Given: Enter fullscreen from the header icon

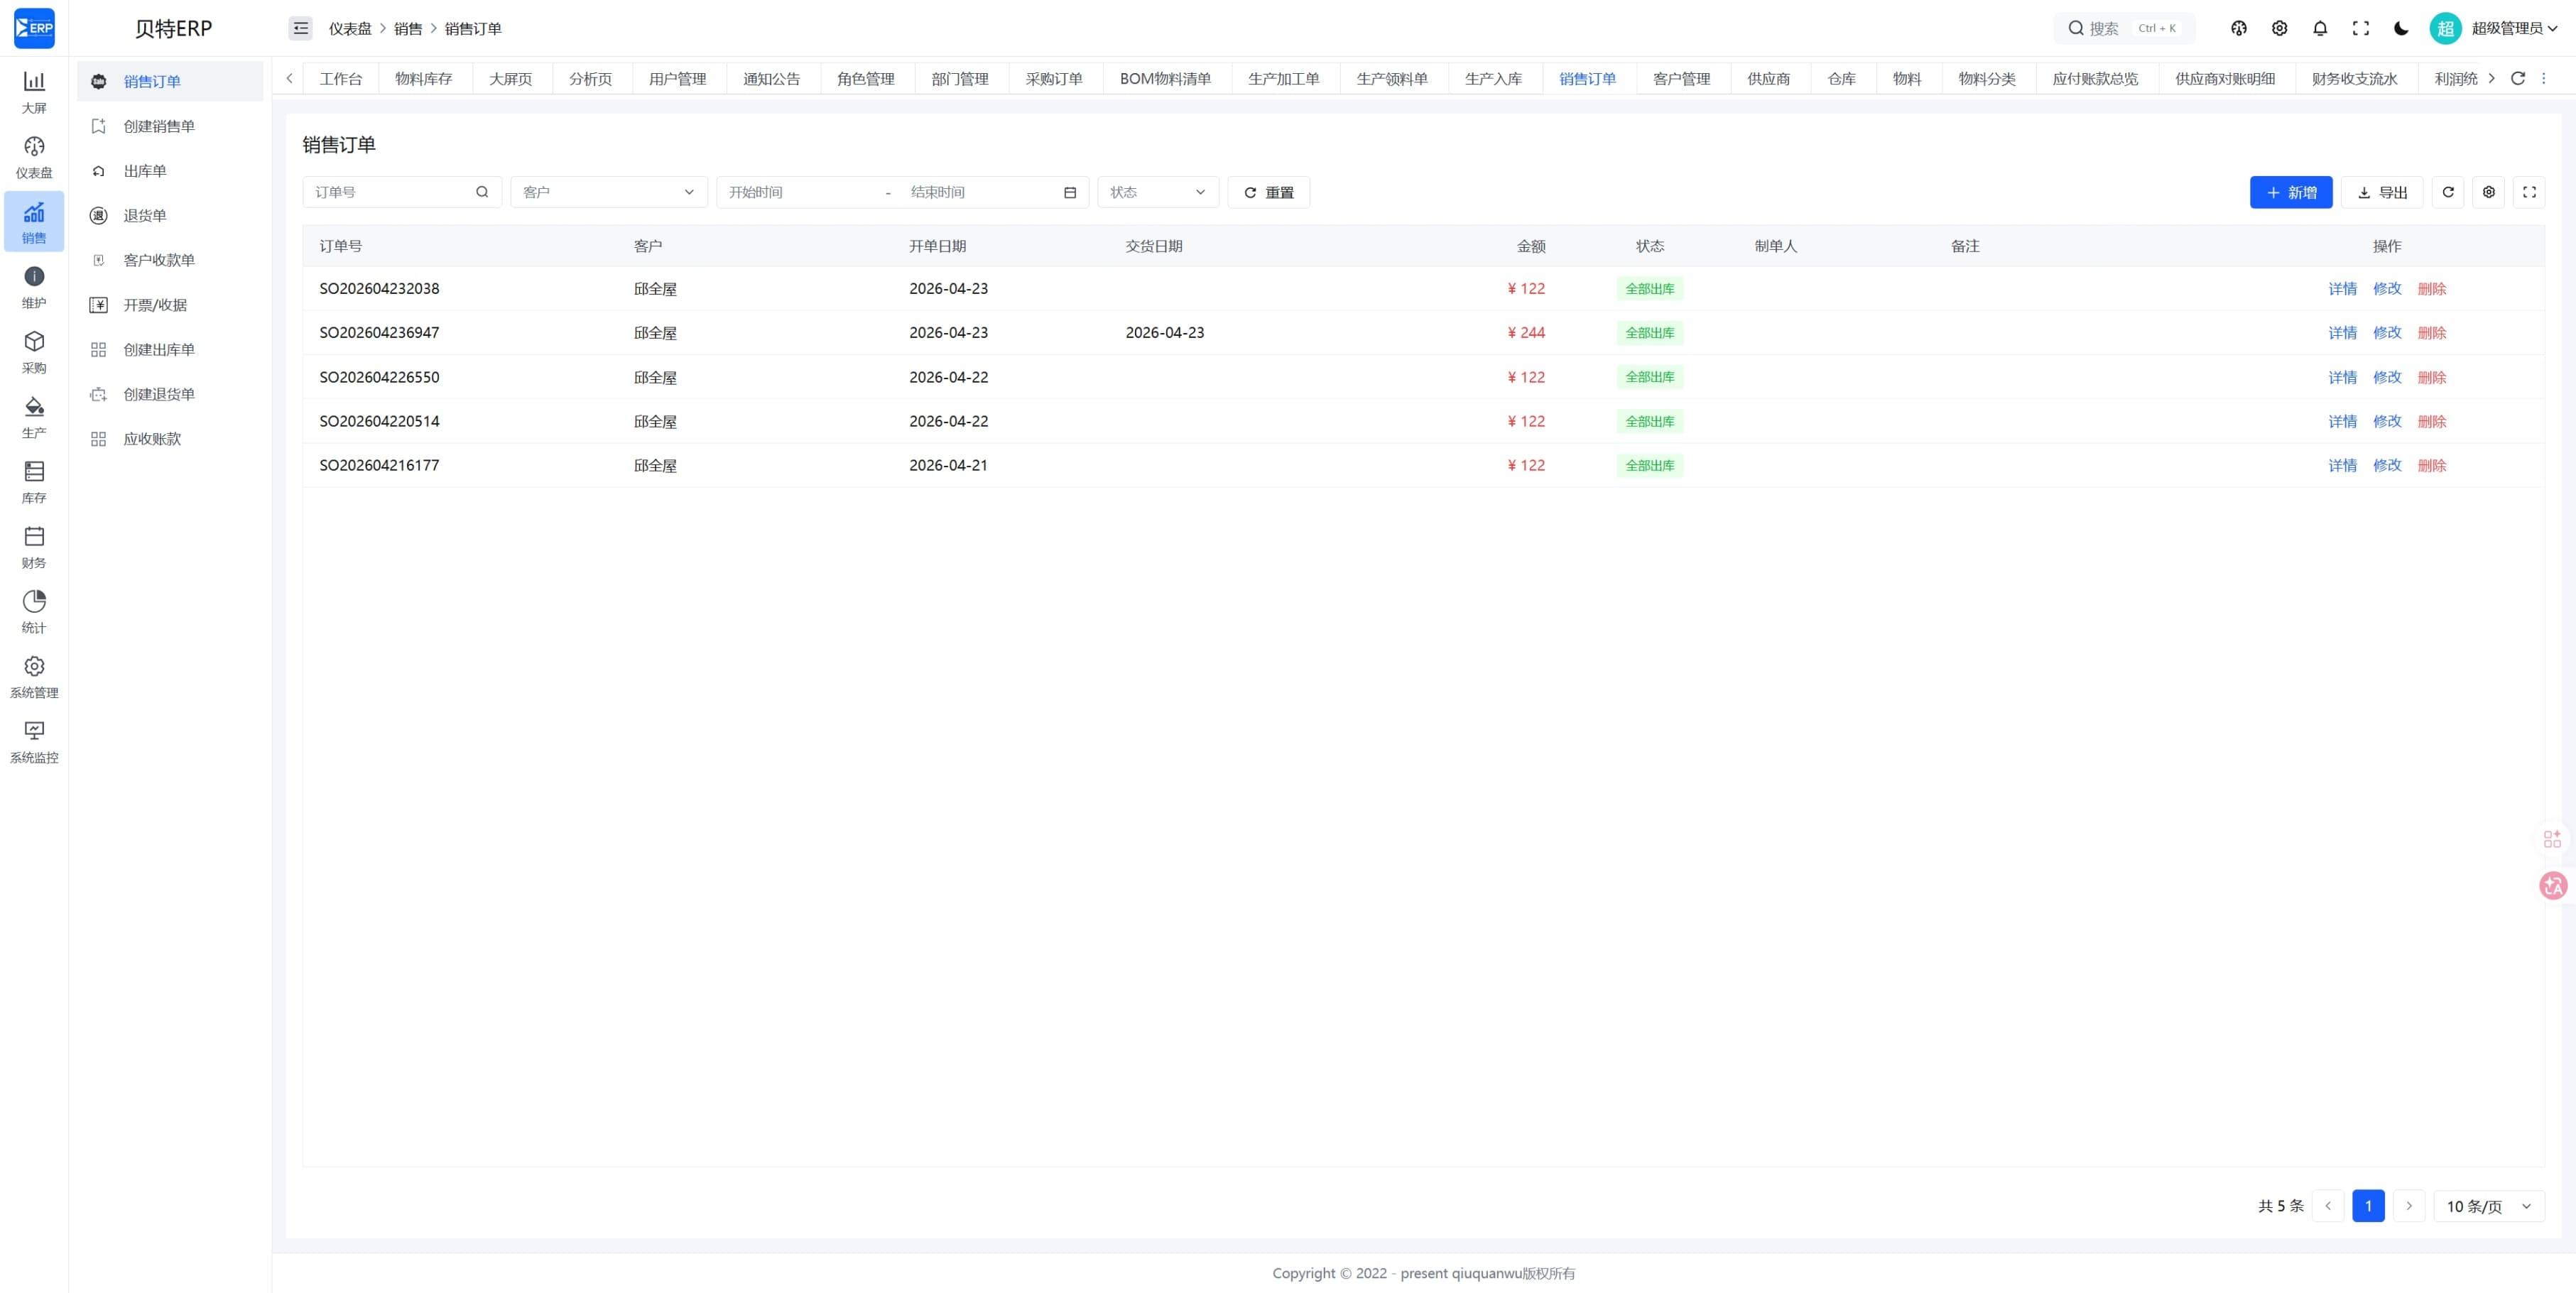Looking at the screenshot, I should [2361, 28].
